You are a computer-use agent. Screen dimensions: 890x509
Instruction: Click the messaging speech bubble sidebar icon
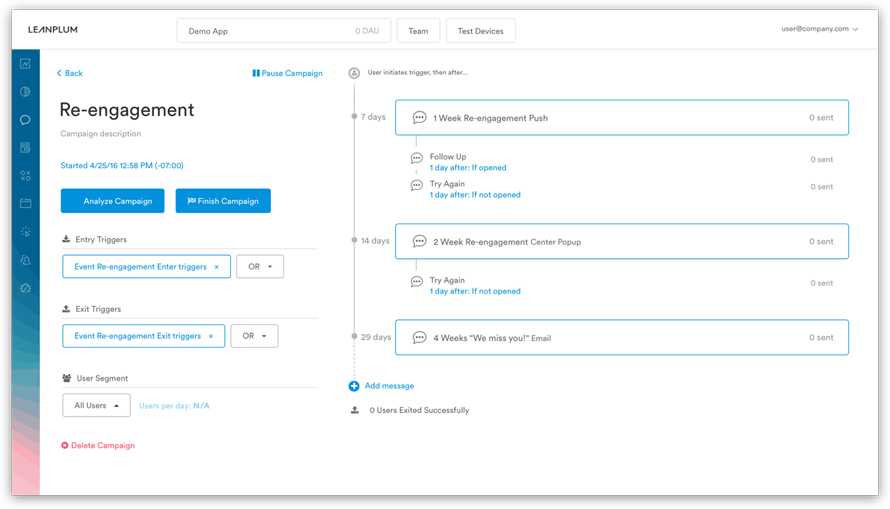tap(25, 120)
